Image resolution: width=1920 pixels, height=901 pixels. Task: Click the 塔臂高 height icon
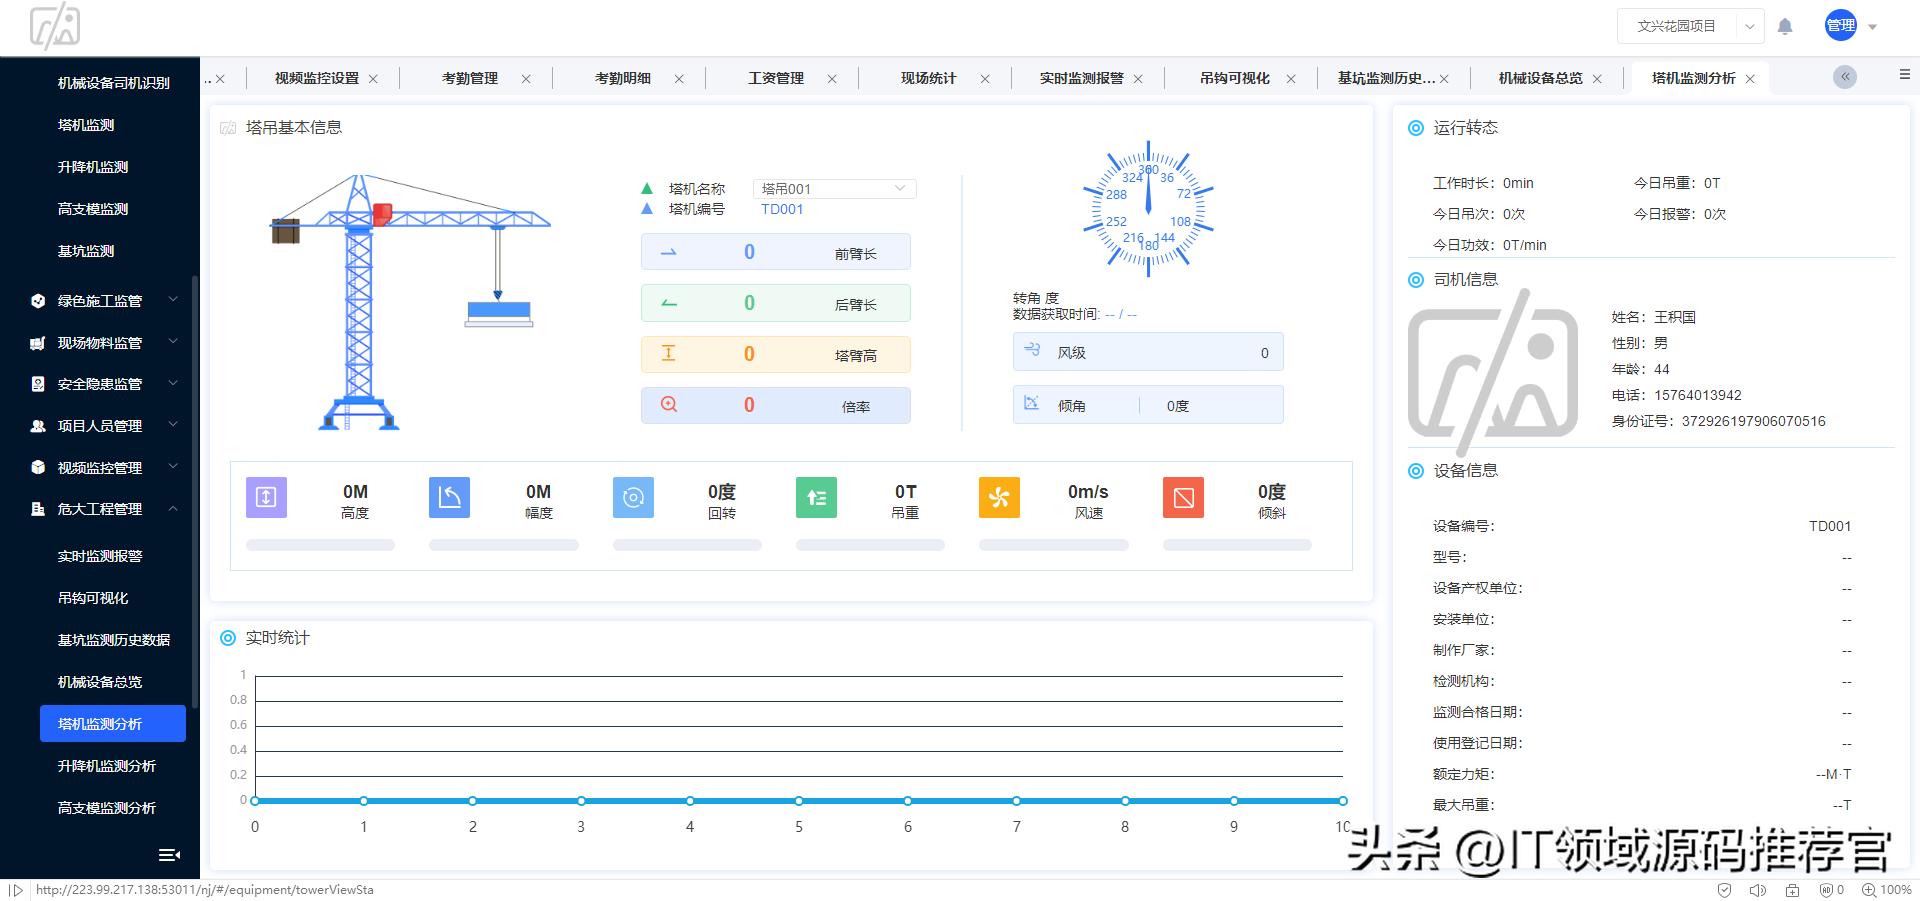pyautogui.click(x=669, y=353)
